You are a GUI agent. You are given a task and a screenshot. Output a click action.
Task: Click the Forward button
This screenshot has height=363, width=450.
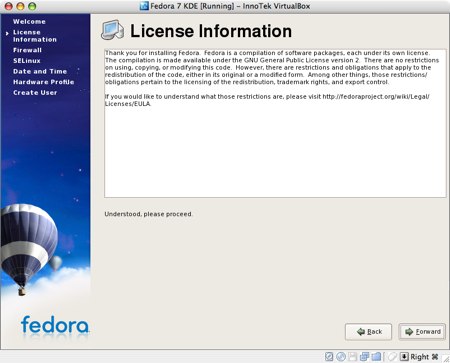(x=422, y=332)
